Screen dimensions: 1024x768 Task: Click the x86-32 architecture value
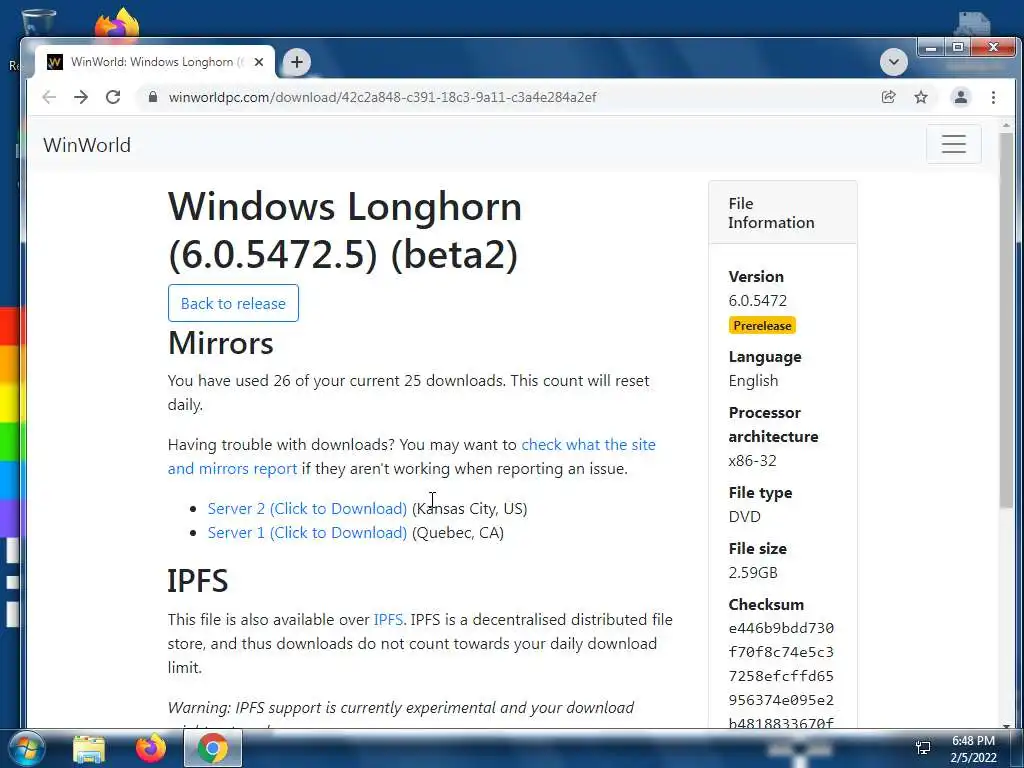point(752,461)
